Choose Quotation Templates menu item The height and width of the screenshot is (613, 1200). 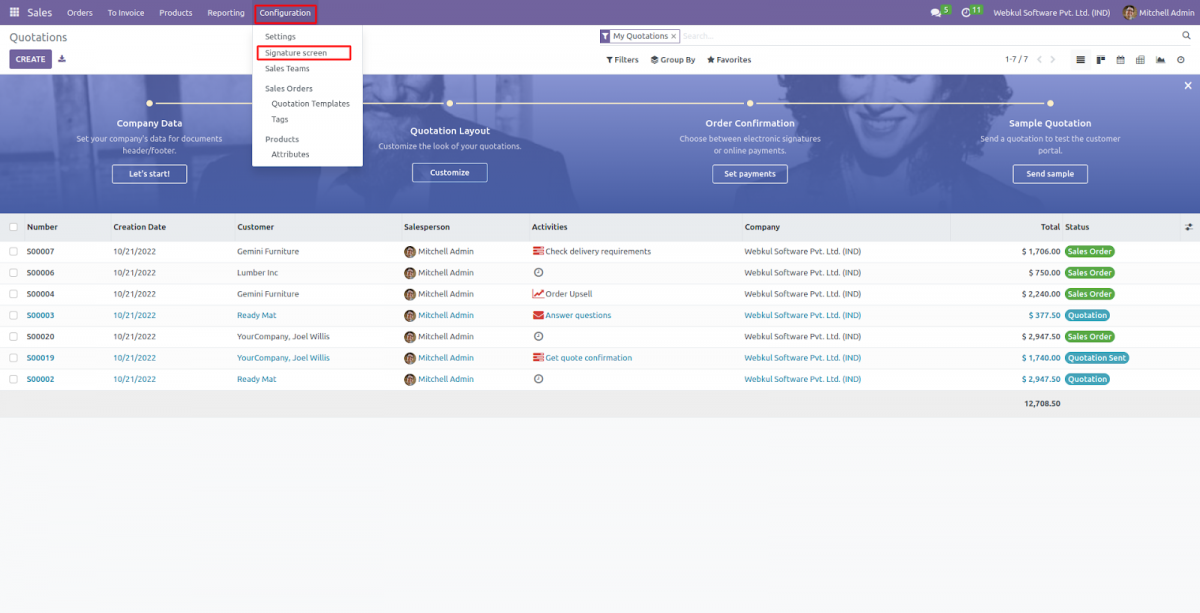point(311,104)
